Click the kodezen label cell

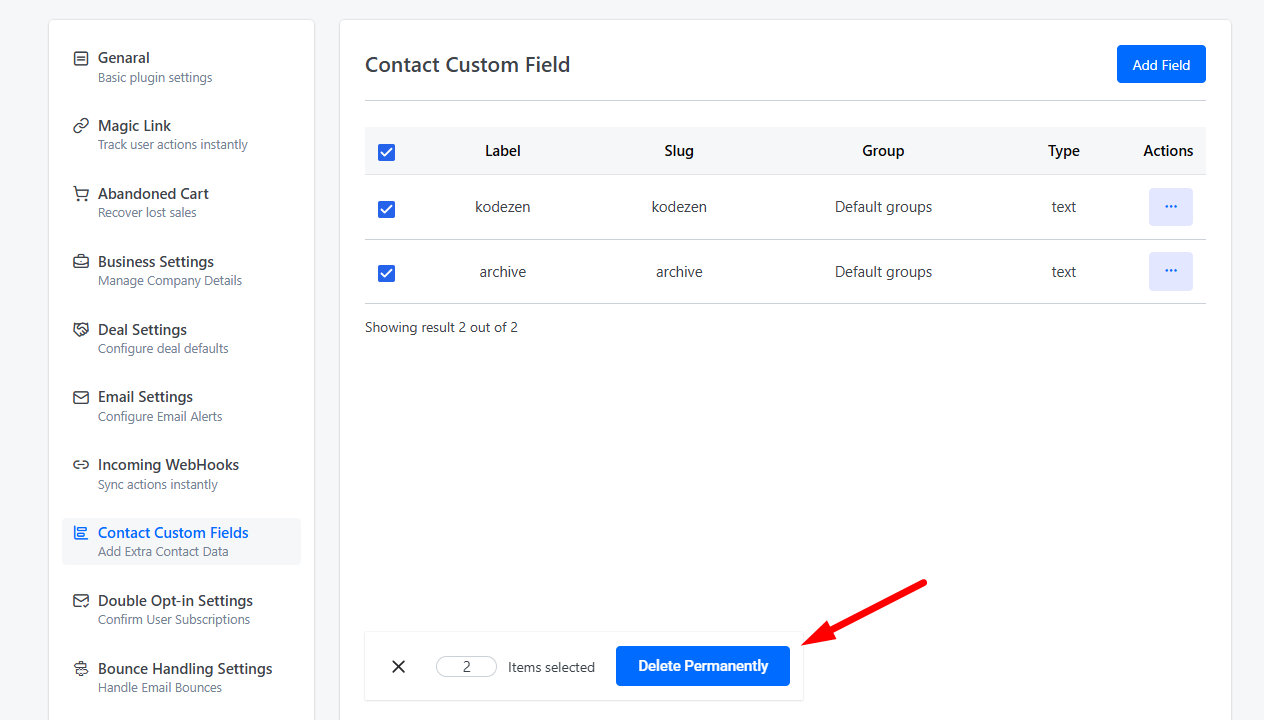point(503,207)
